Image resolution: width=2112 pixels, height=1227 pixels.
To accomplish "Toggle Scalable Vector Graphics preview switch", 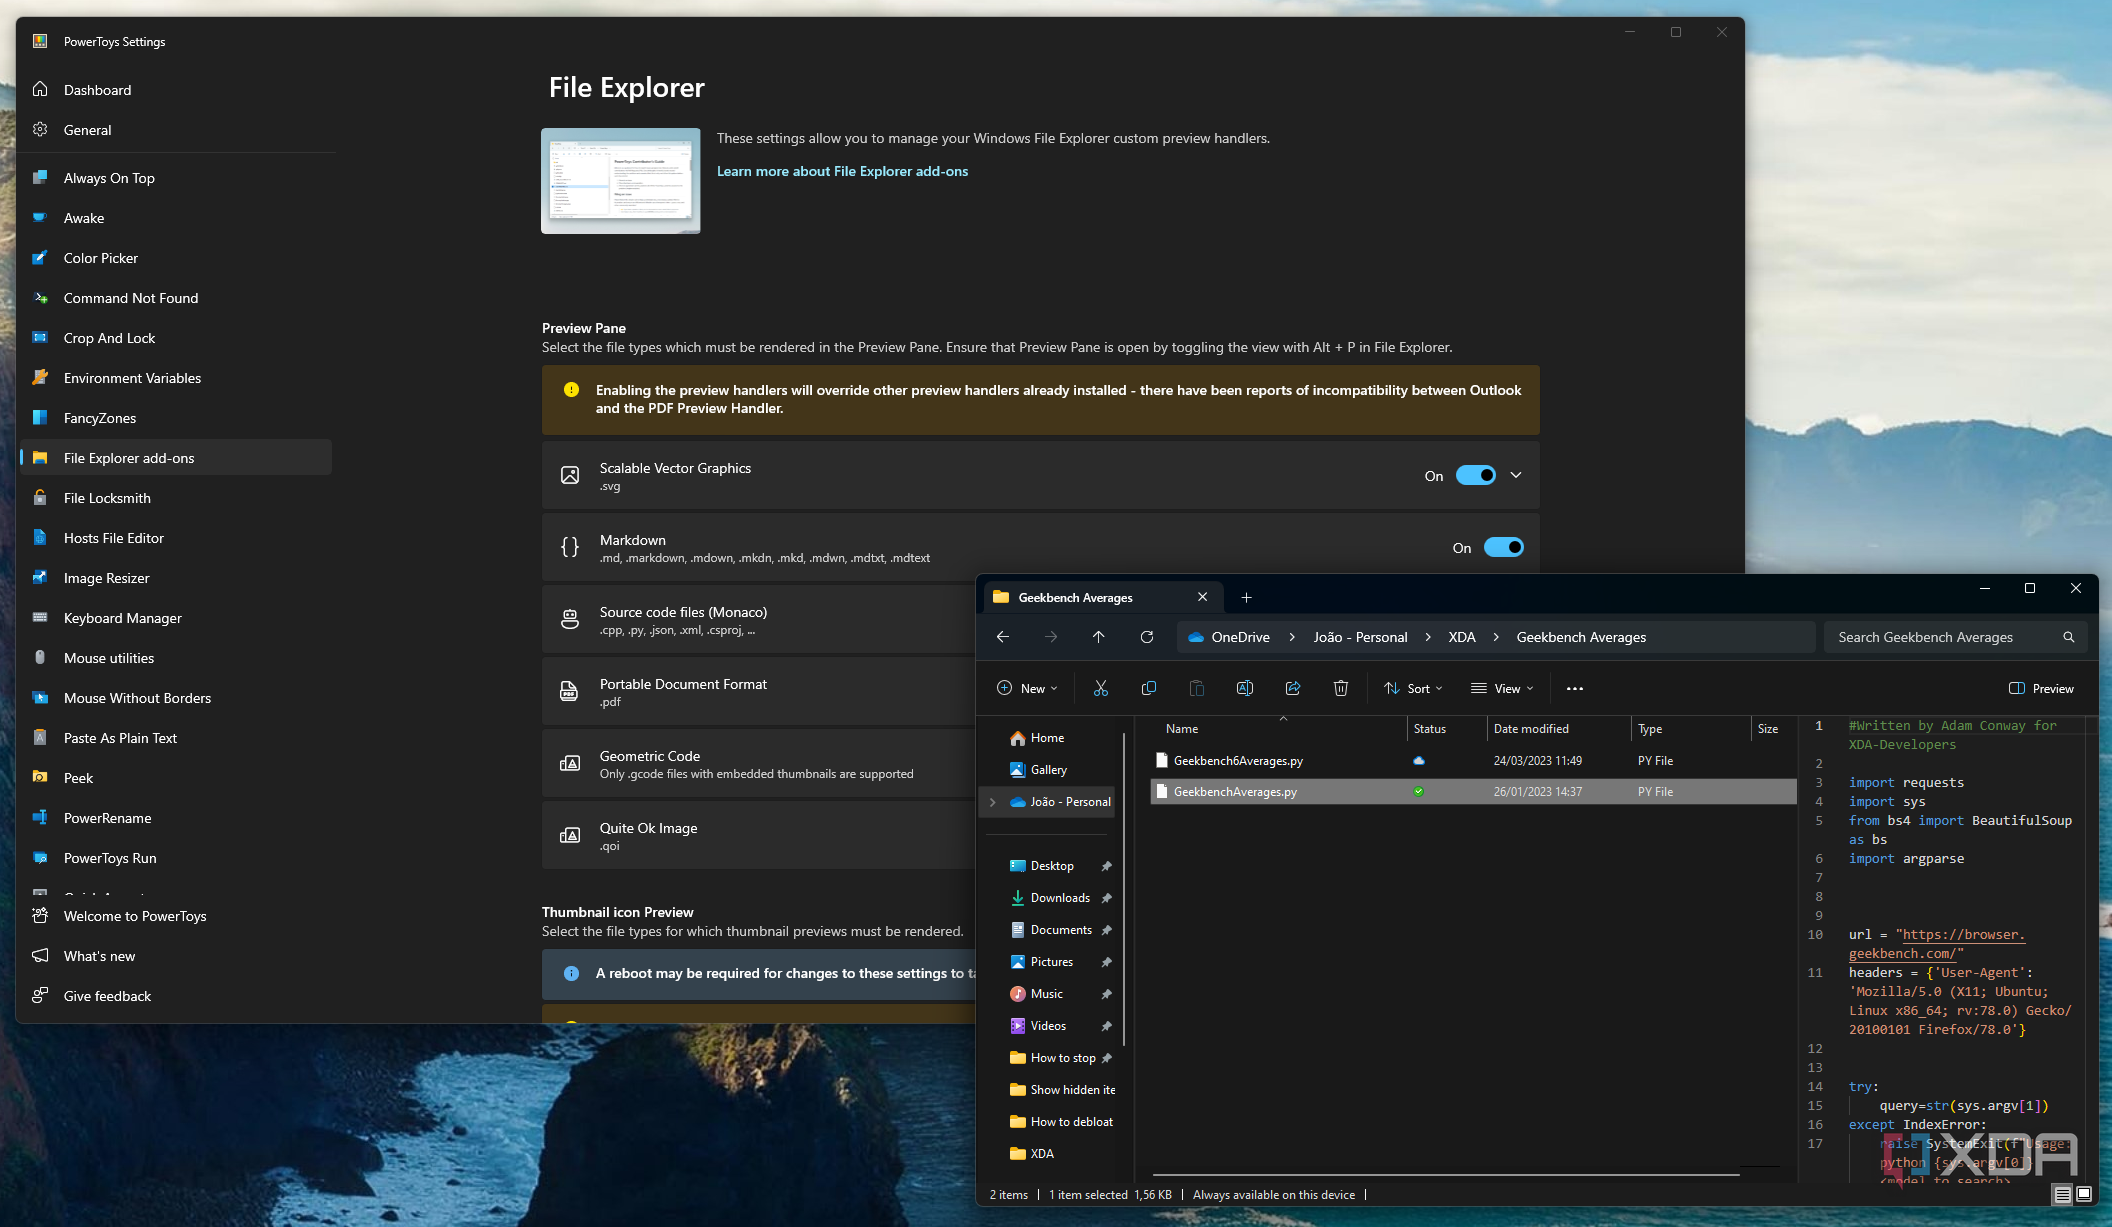I will 1476,475.
